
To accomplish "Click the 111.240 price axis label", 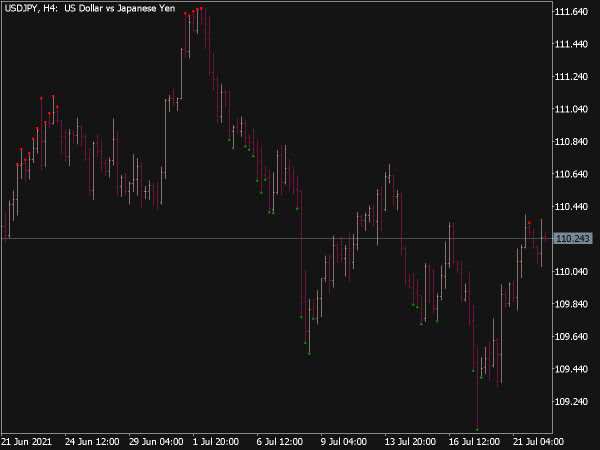I will pos(571,77).
